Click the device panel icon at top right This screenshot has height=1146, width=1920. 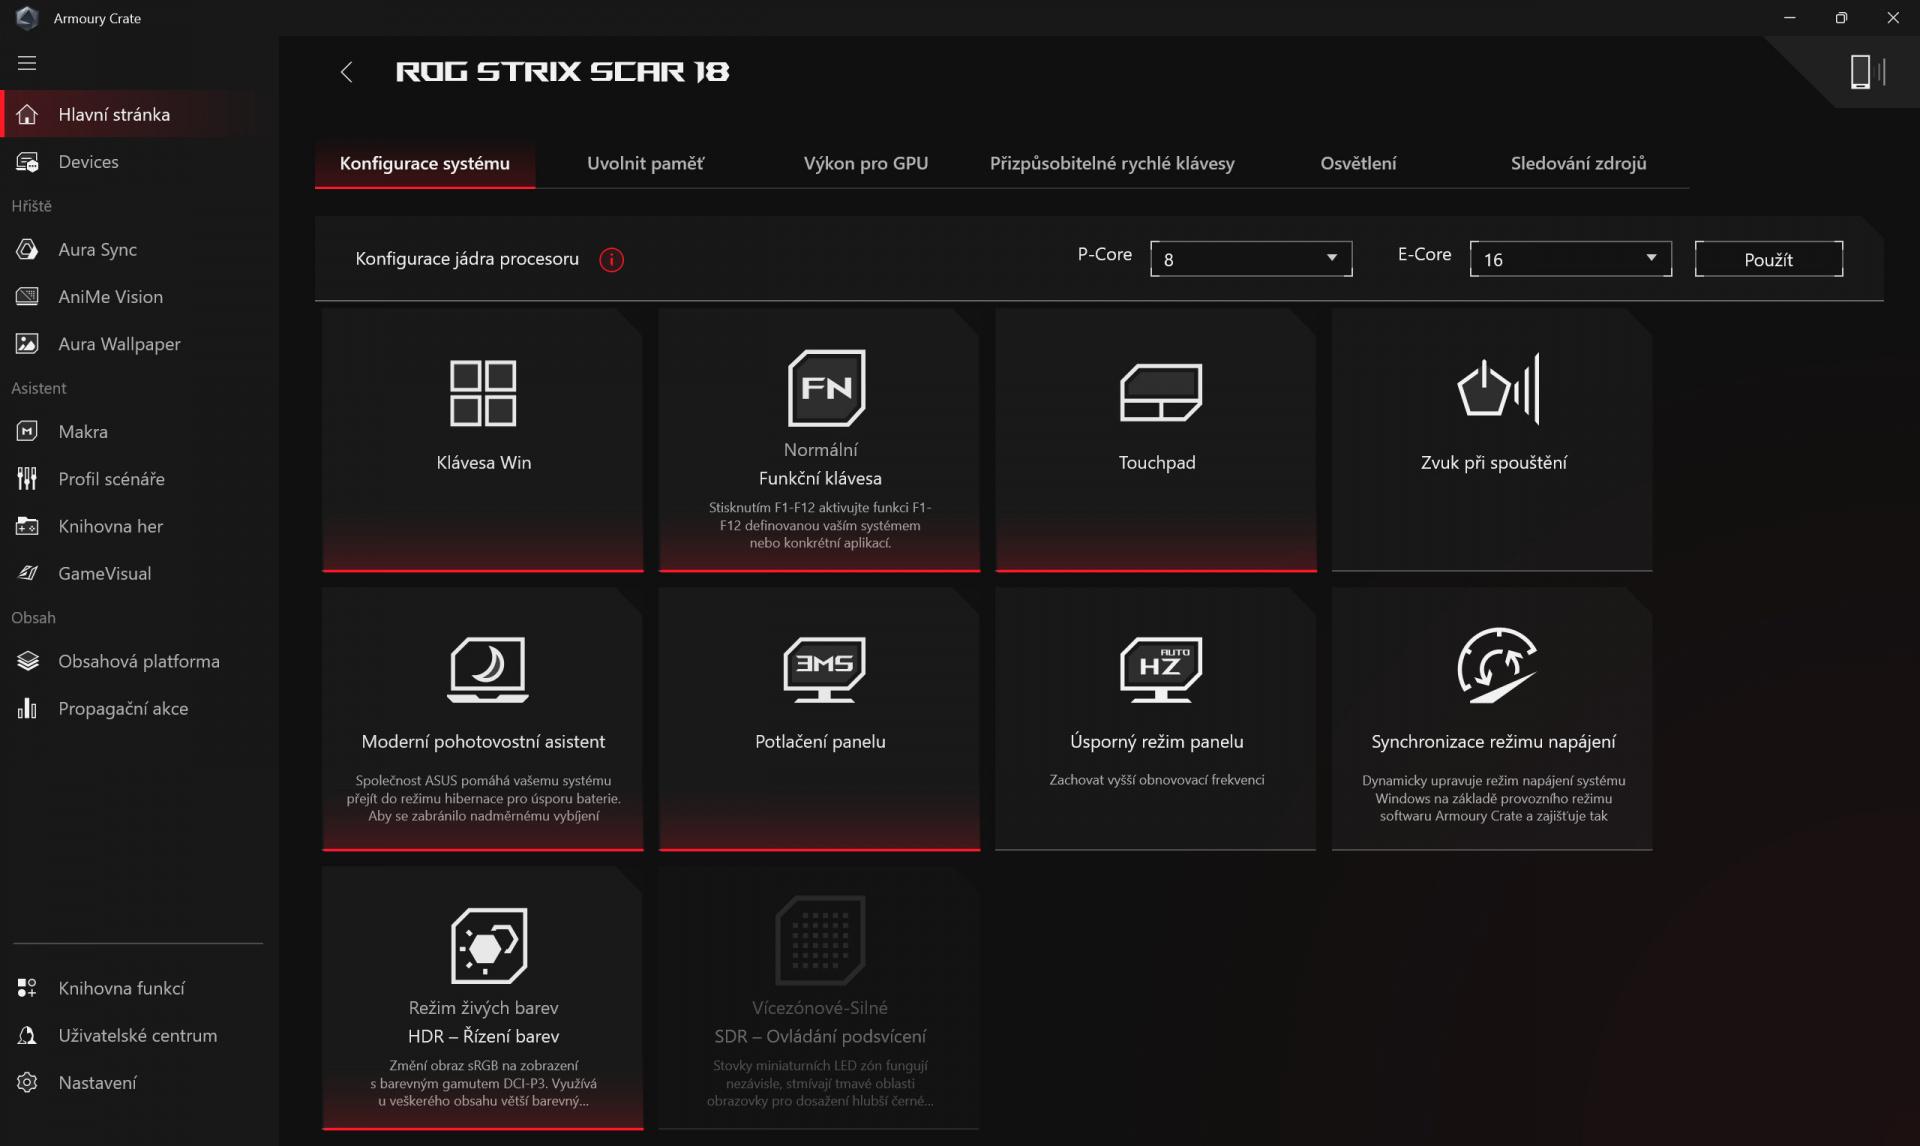coord(1867,72)
